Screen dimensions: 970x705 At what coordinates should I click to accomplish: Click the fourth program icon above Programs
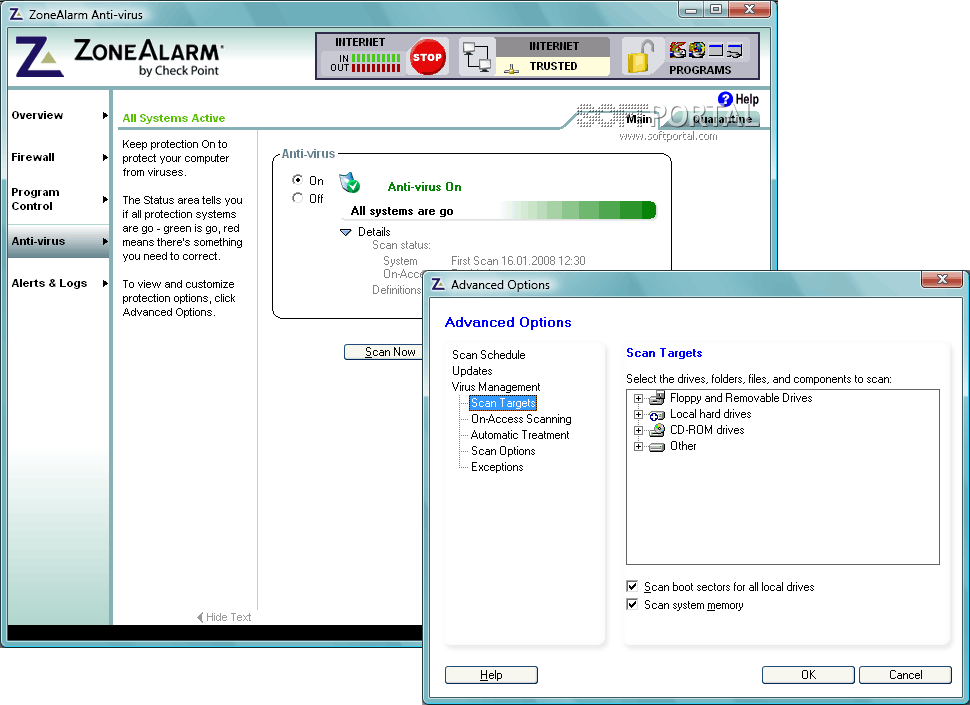(x=735, y=50)
